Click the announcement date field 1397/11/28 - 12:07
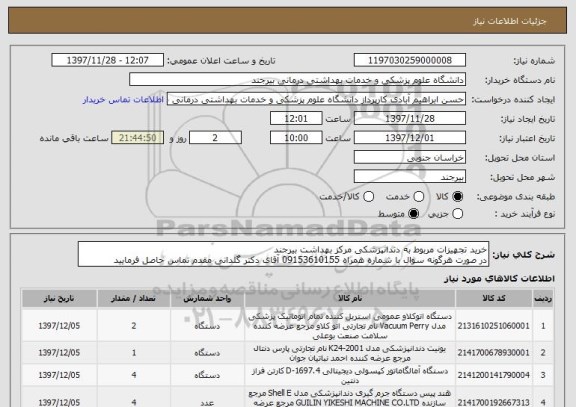This screenshot has width=576, height=407. (108, 60)
